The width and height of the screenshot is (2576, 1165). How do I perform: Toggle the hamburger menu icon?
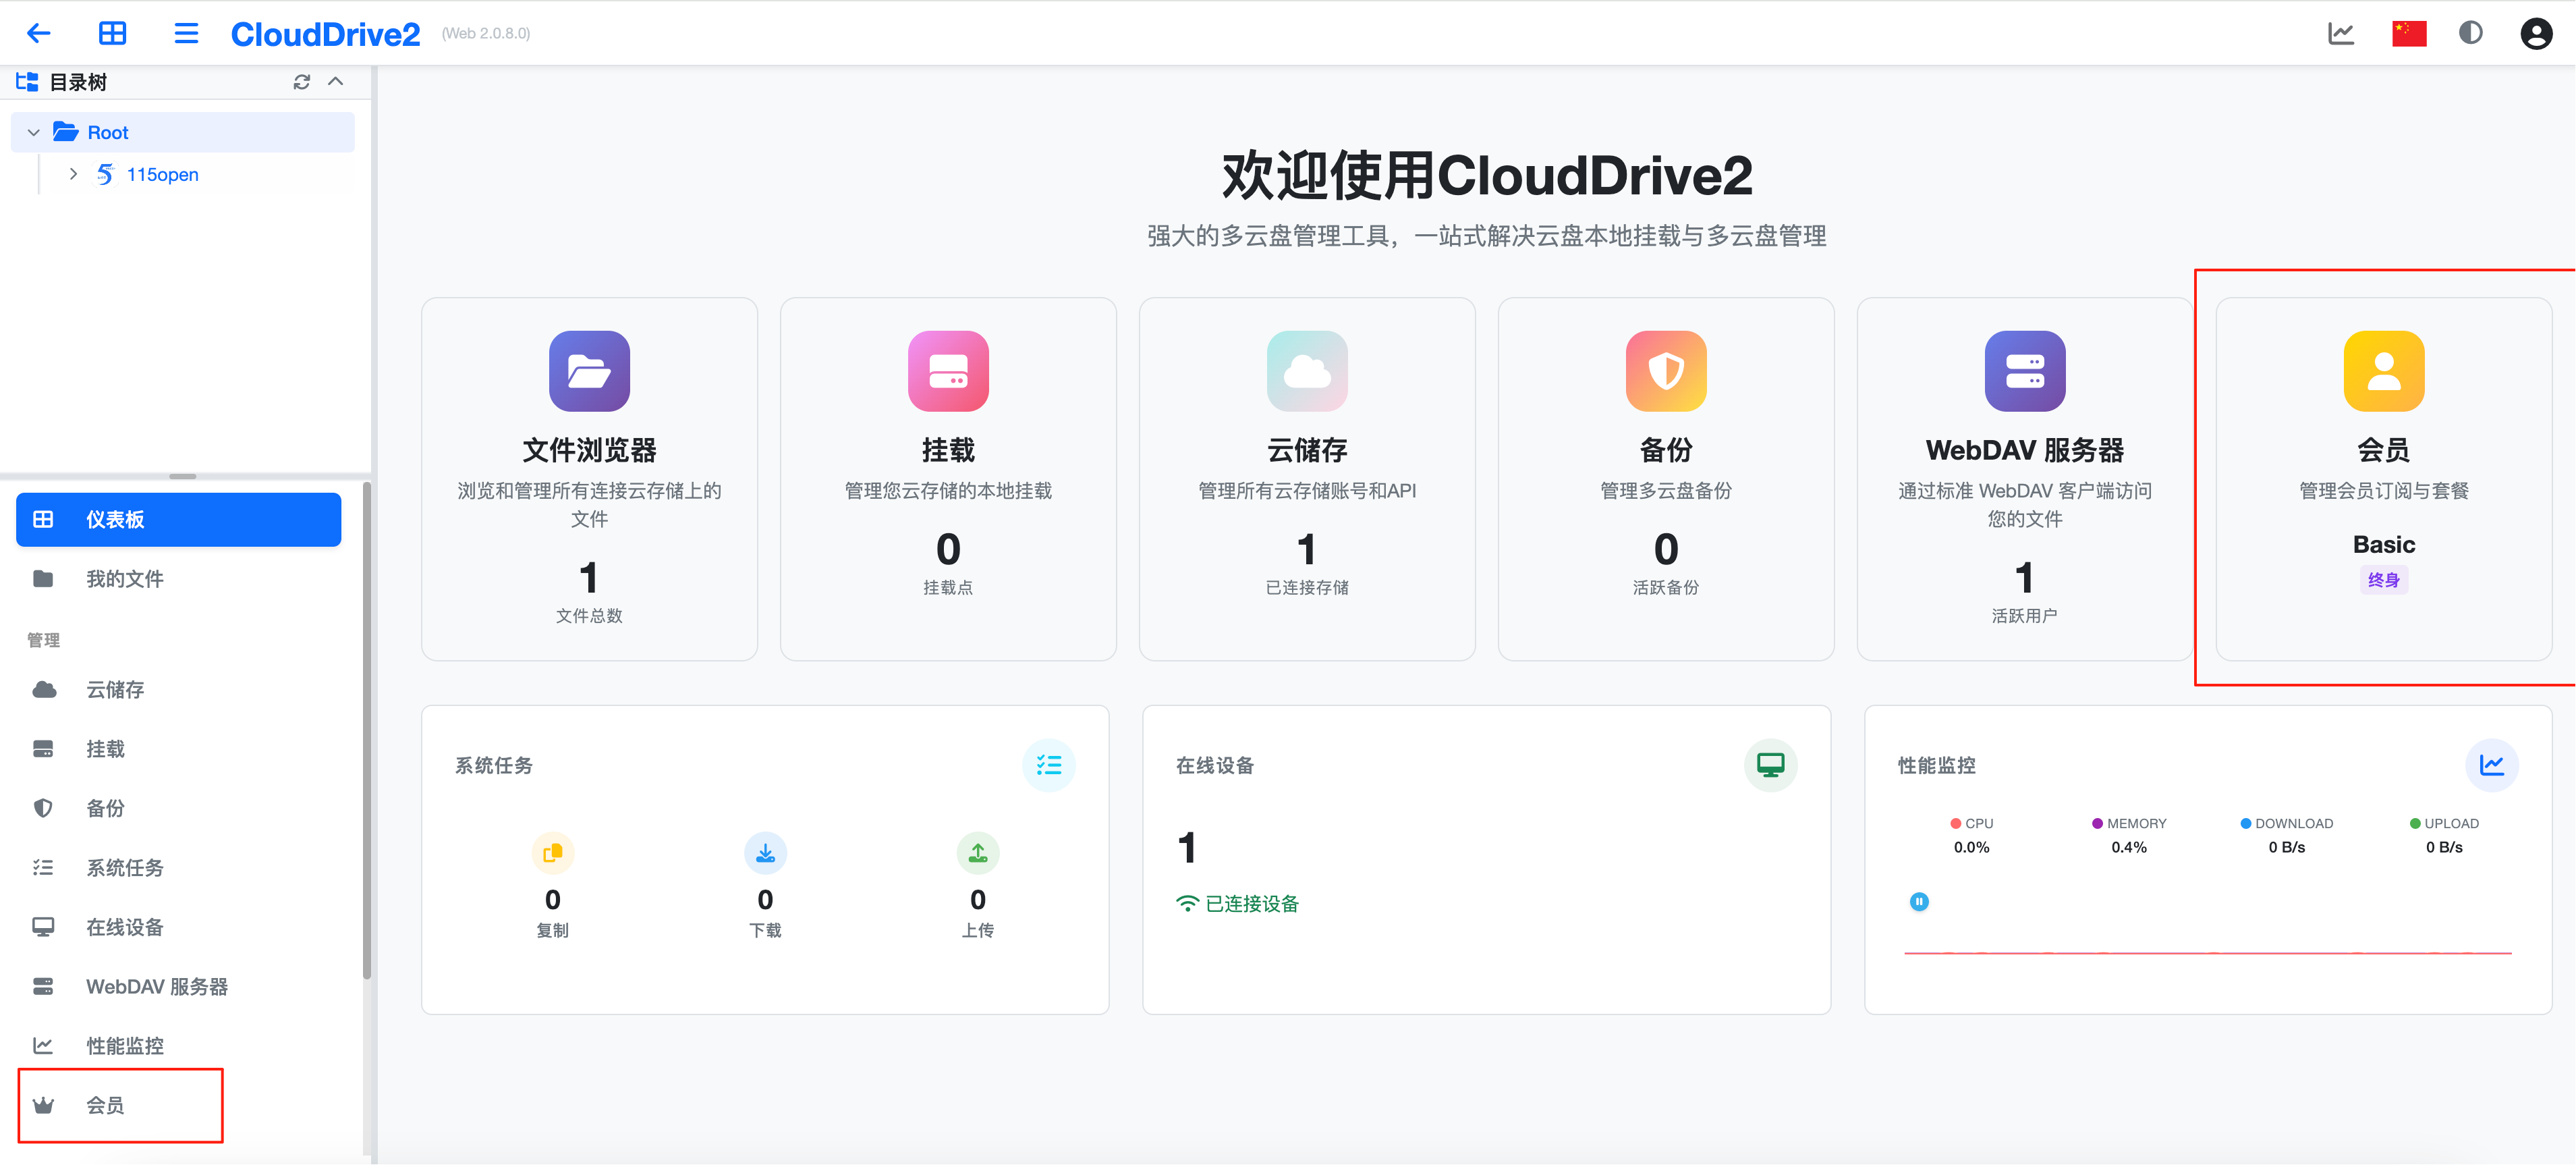click(186, 33)
